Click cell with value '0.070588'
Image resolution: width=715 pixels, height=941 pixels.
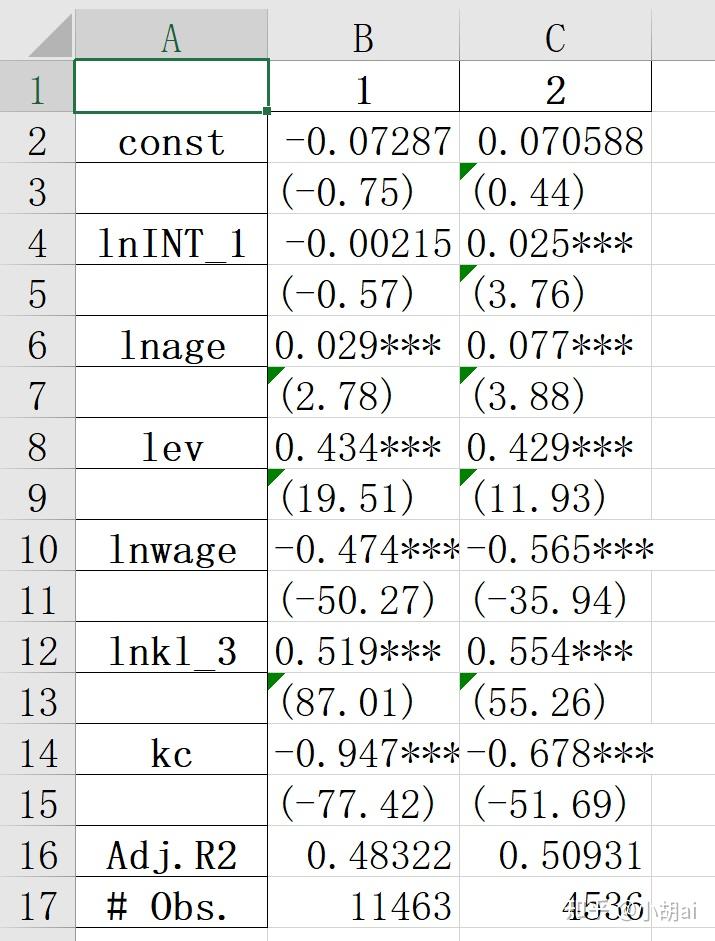[555, 137]
